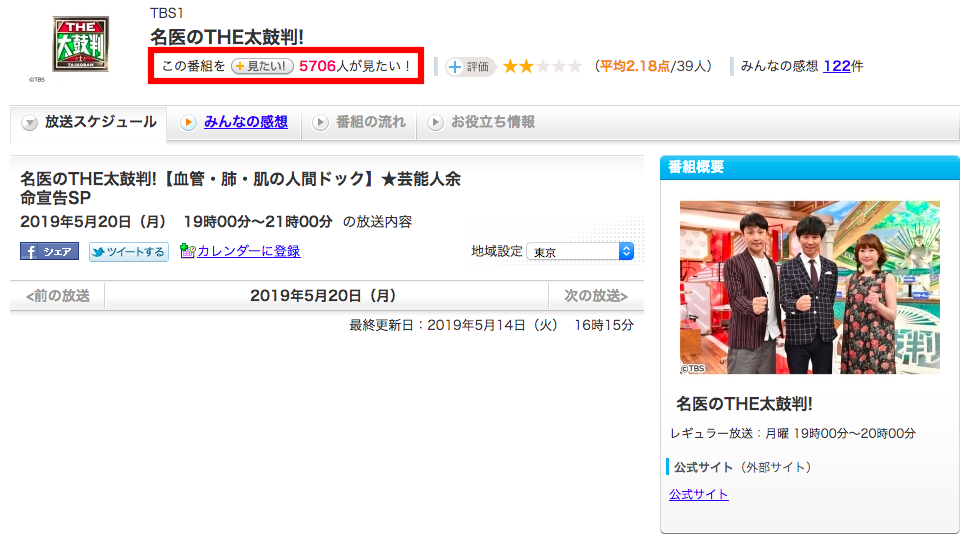Click the down-arrow icon on 放送スケジュール
This screenshot has width=964, height=538.
tap(29, 123)
